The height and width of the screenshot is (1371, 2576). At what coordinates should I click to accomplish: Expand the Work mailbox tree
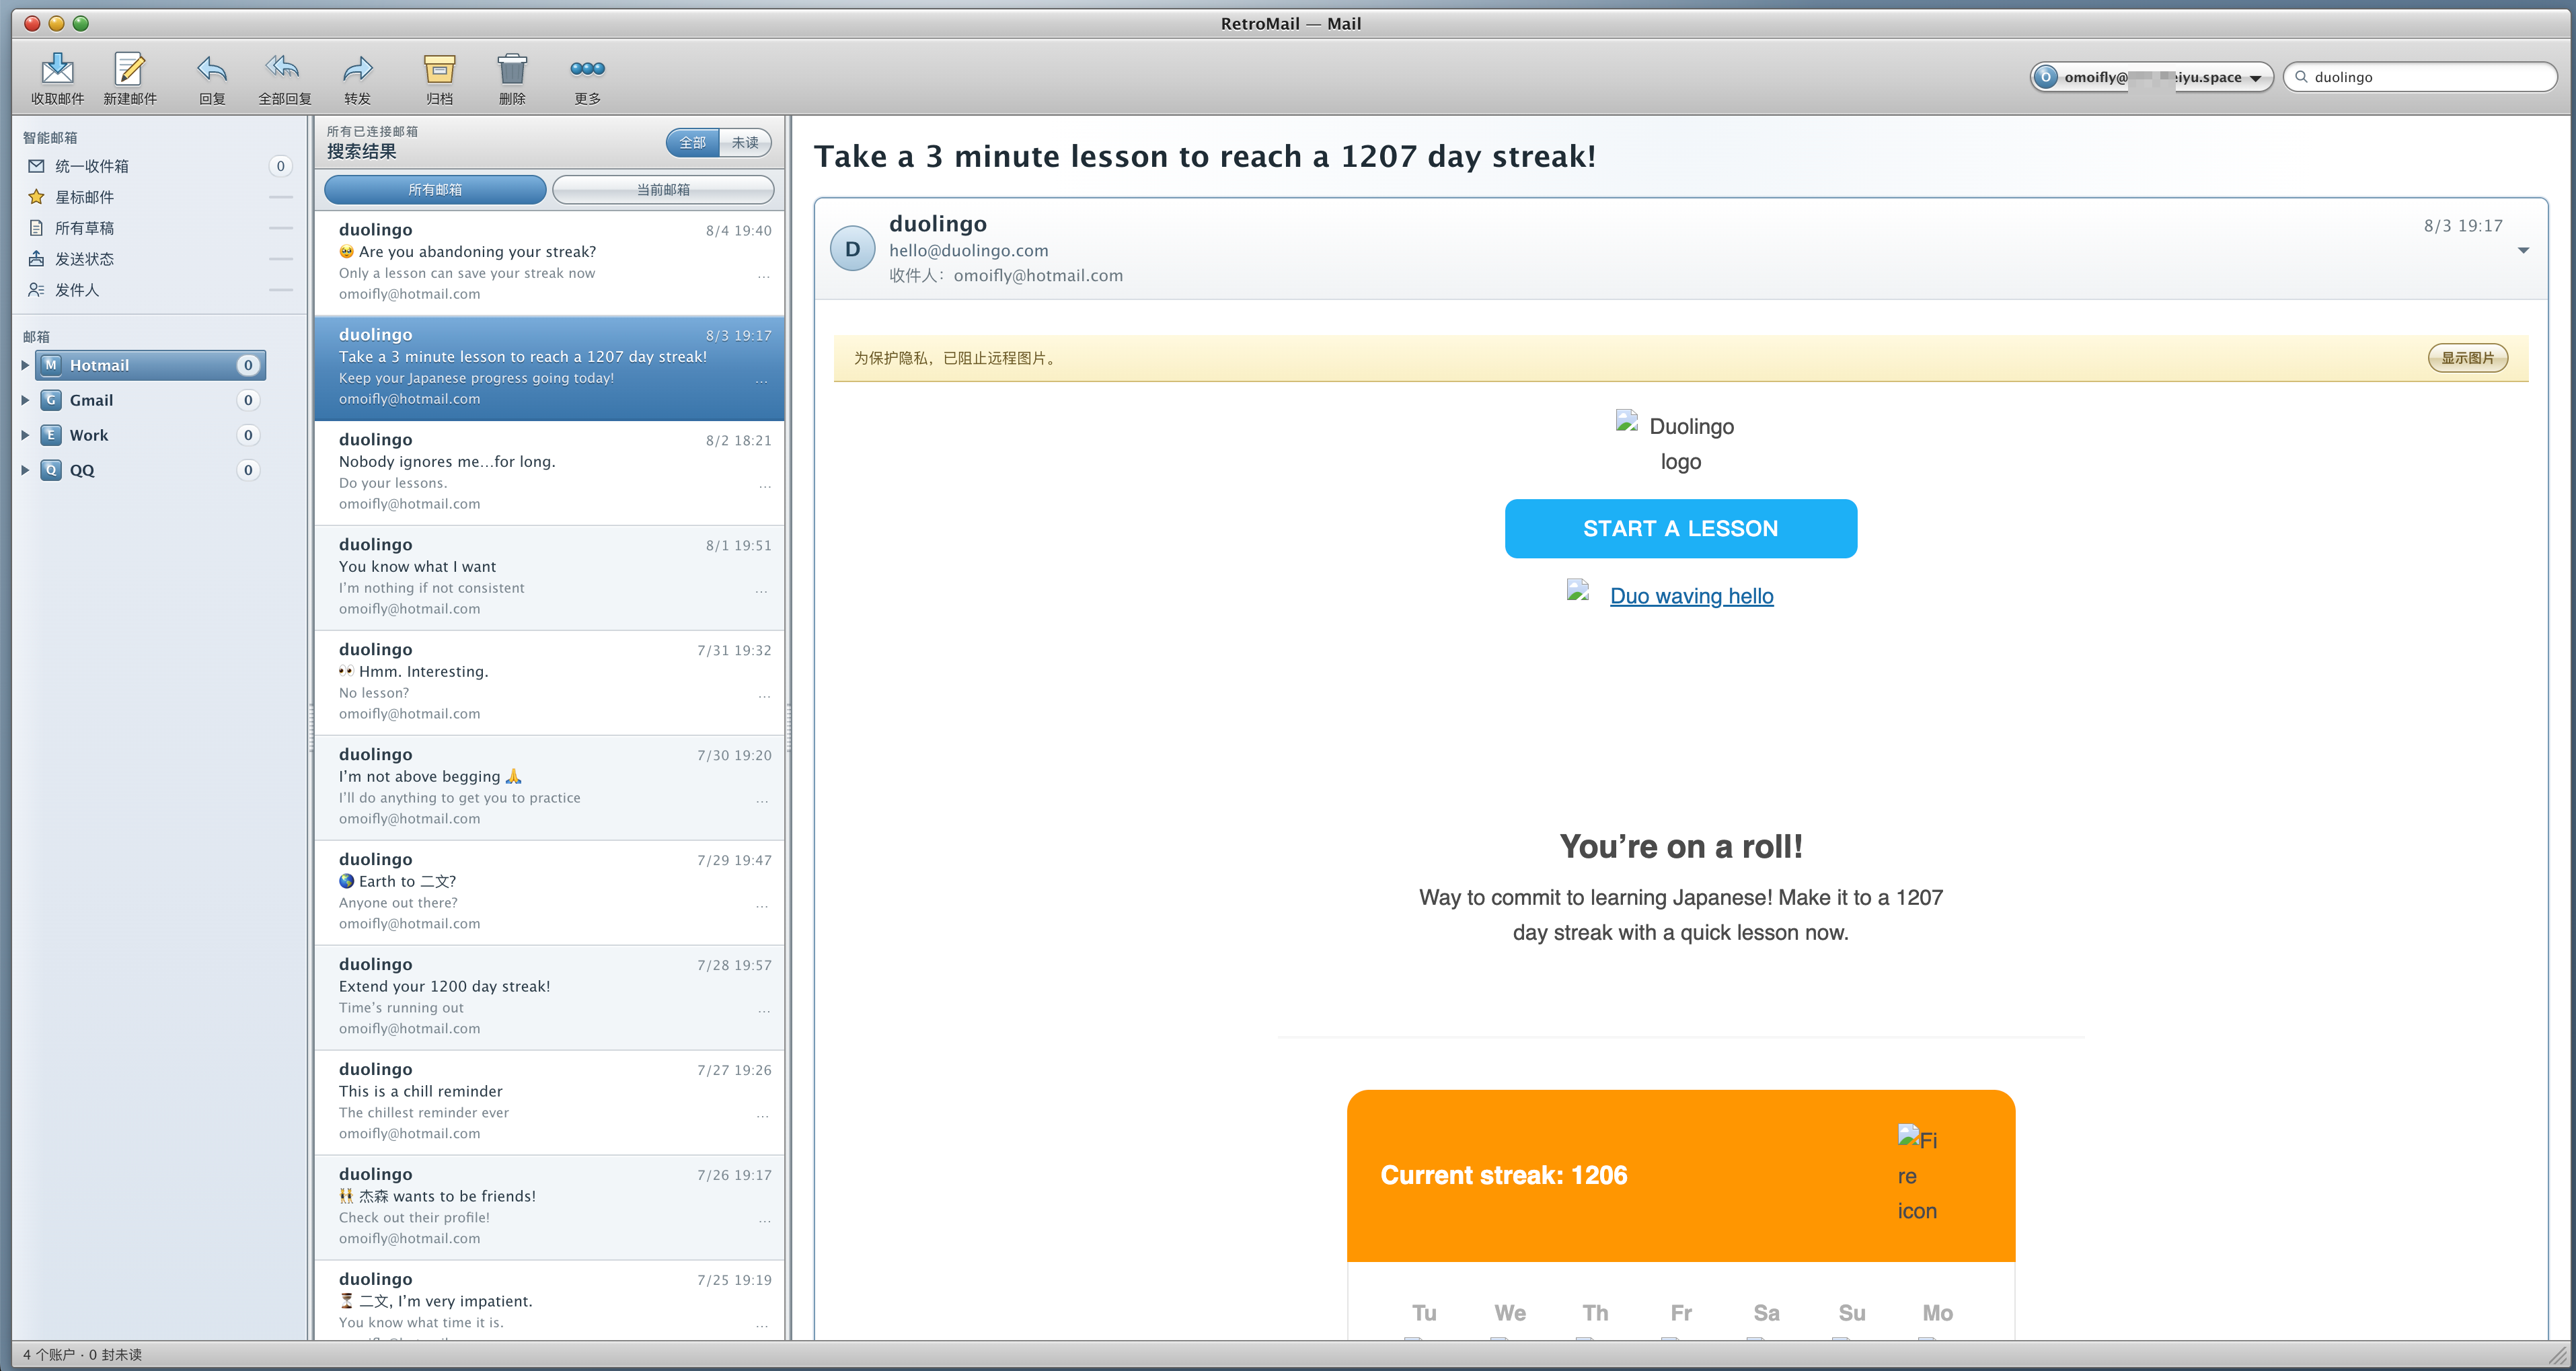click(25, 435)
